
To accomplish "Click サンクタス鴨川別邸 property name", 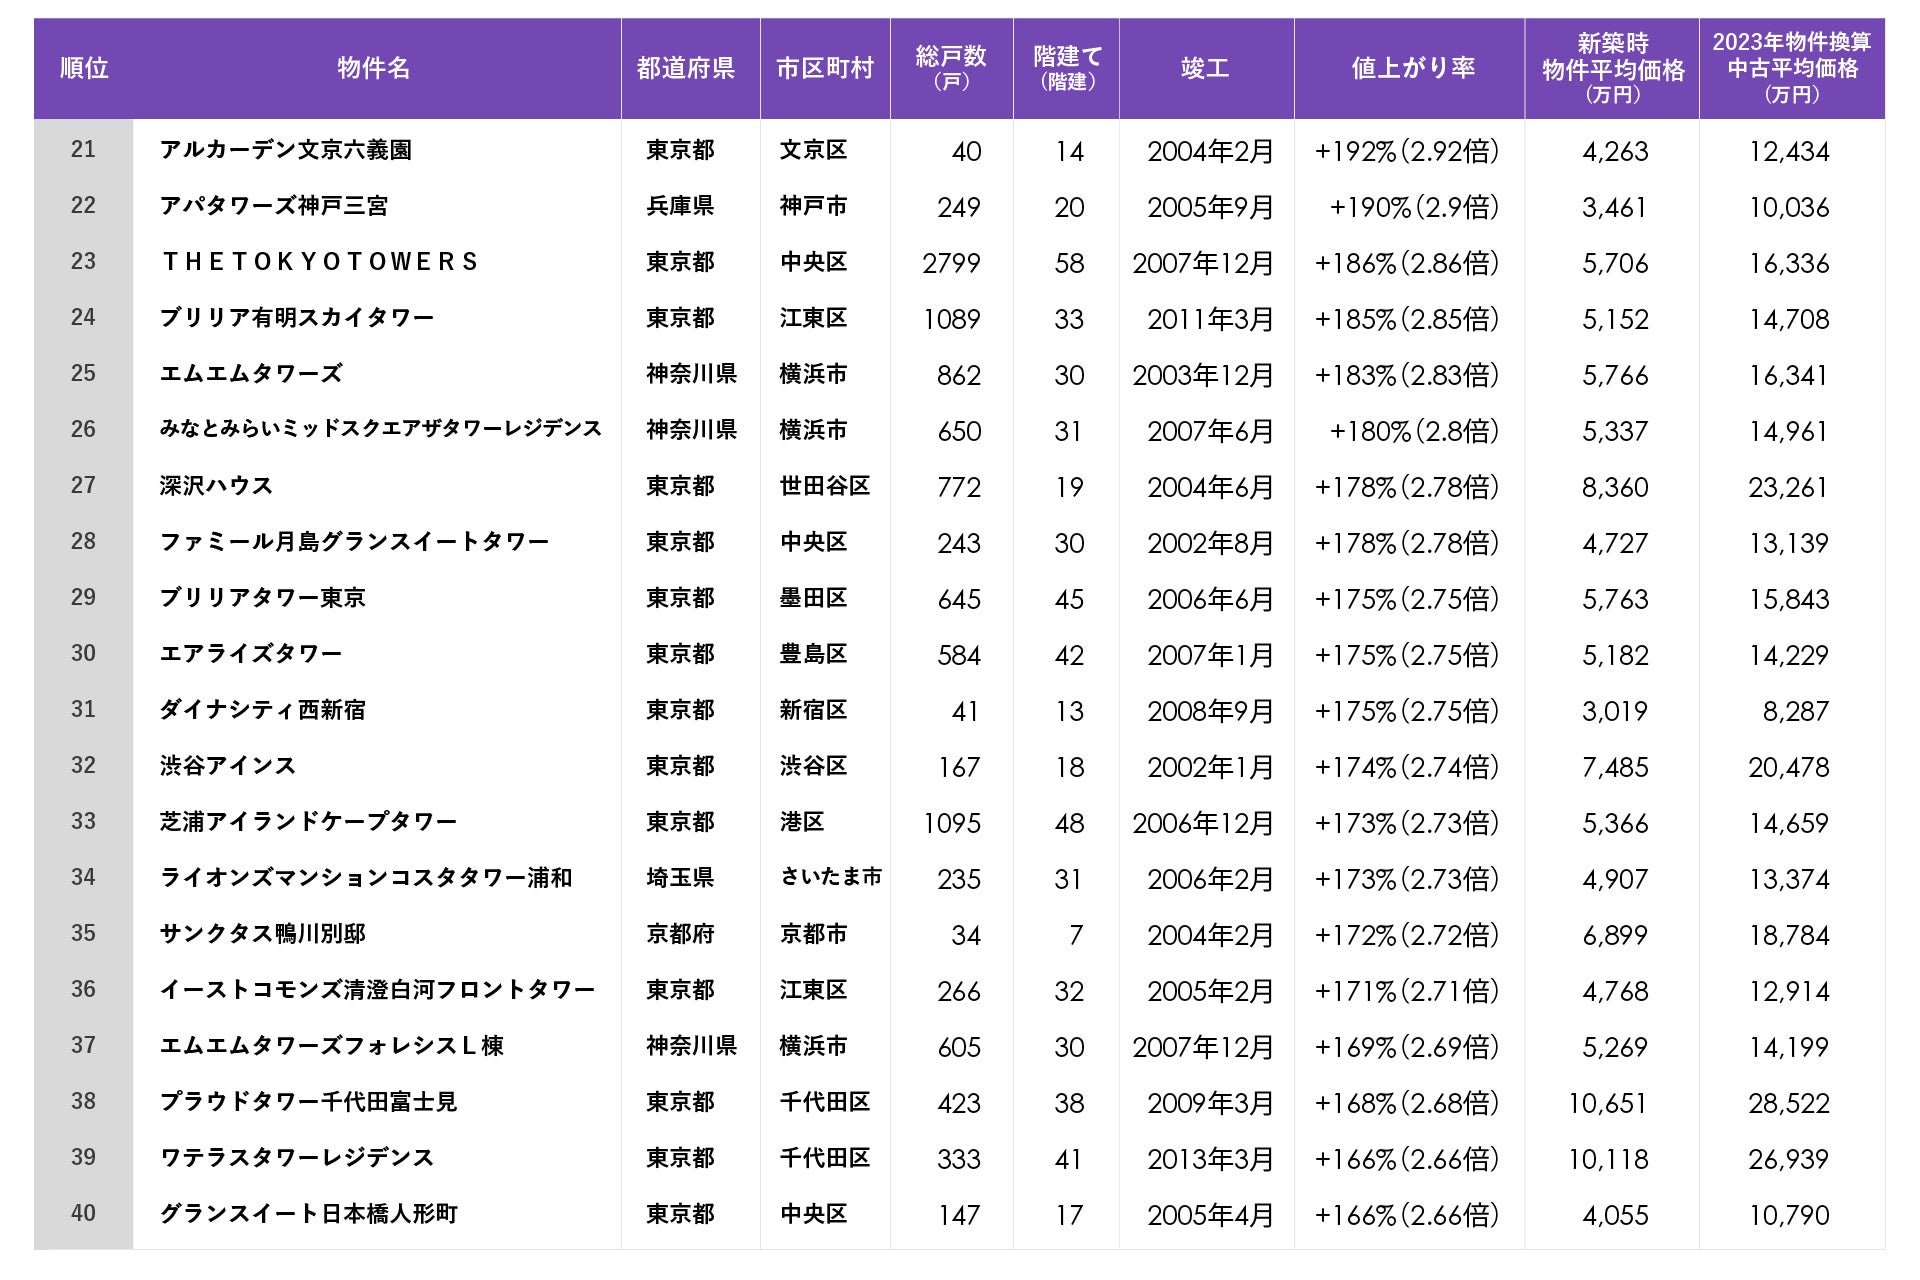I will [263, 934].
